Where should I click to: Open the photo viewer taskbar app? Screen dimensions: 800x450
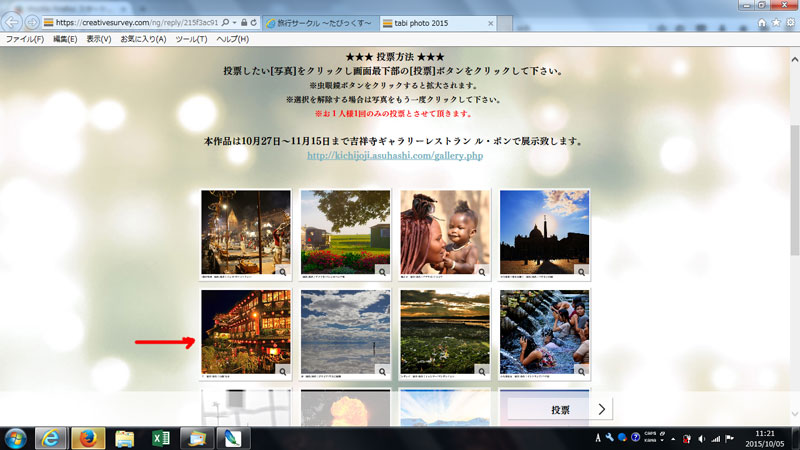coord(197,438)
